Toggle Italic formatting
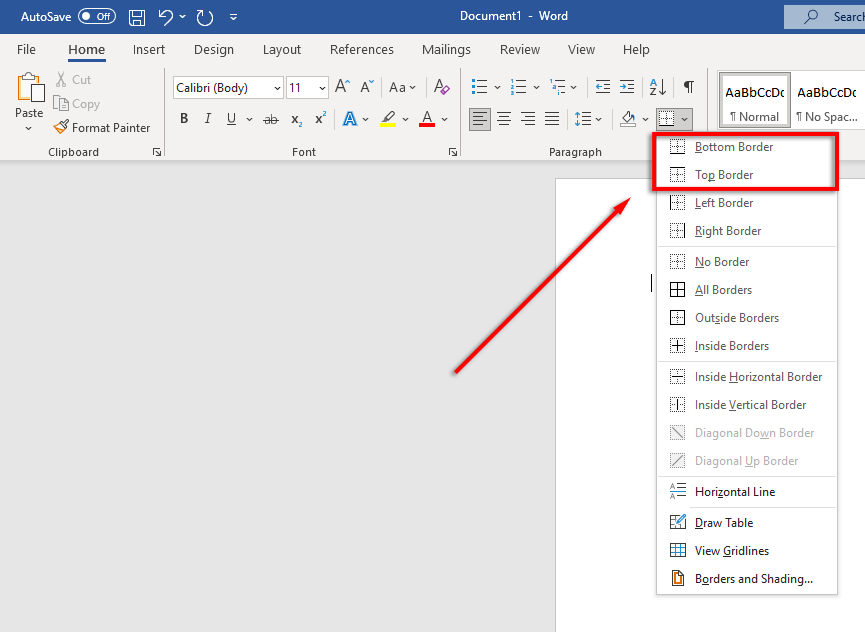 click(x=208, y=119)
